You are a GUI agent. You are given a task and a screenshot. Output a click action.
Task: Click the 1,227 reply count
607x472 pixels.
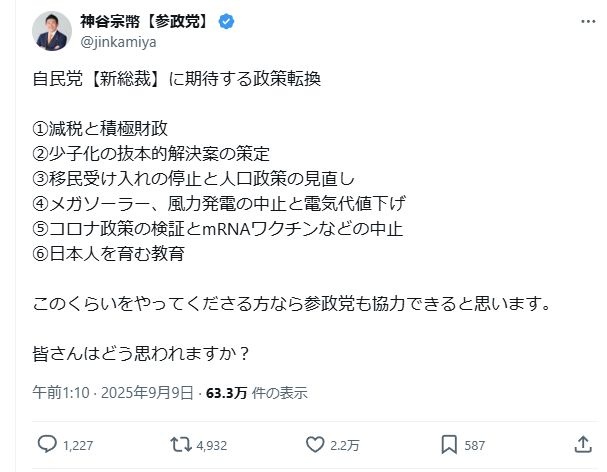pyautogui.click(x=78, y=444)
